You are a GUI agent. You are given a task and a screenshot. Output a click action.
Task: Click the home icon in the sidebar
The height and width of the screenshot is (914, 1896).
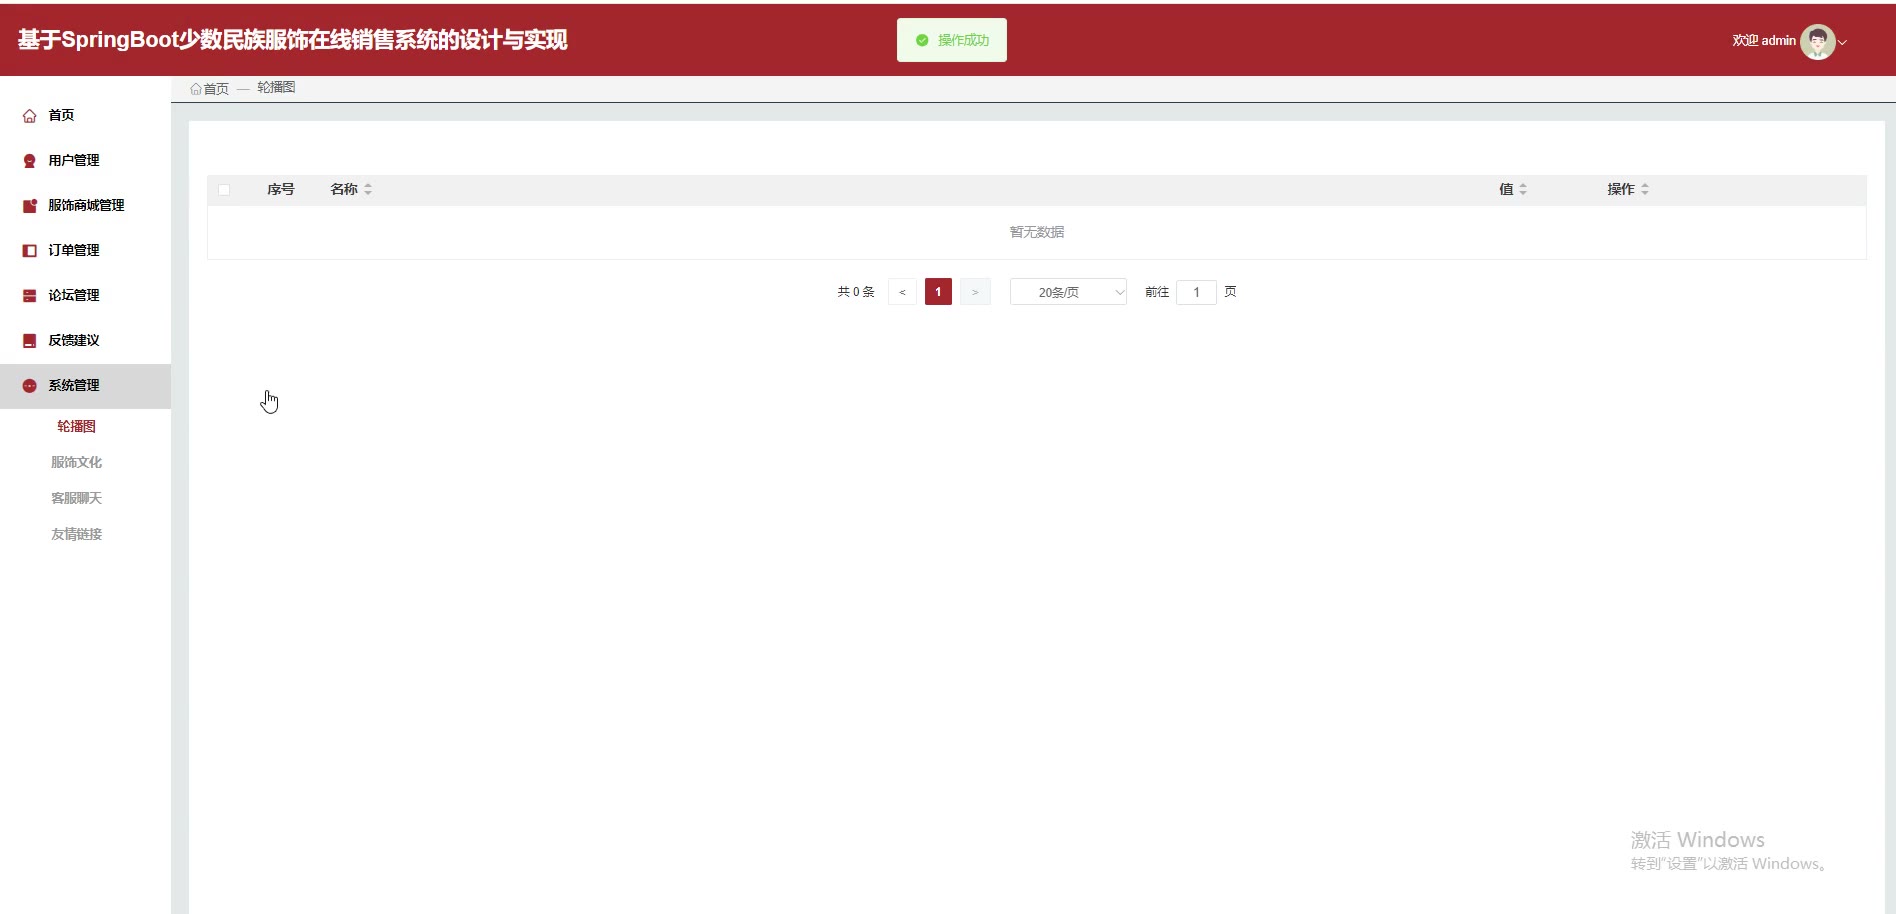click(30, 116)
